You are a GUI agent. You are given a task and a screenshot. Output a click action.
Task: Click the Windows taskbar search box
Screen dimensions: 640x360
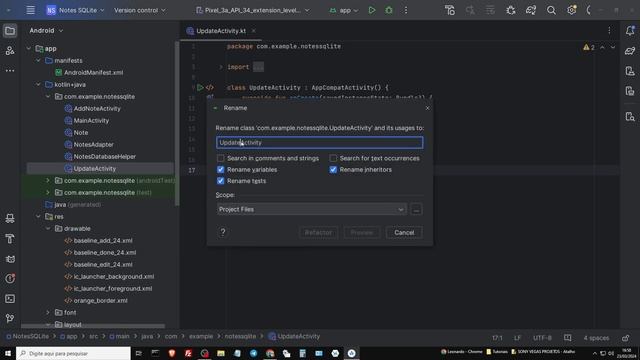click(73, 353)
